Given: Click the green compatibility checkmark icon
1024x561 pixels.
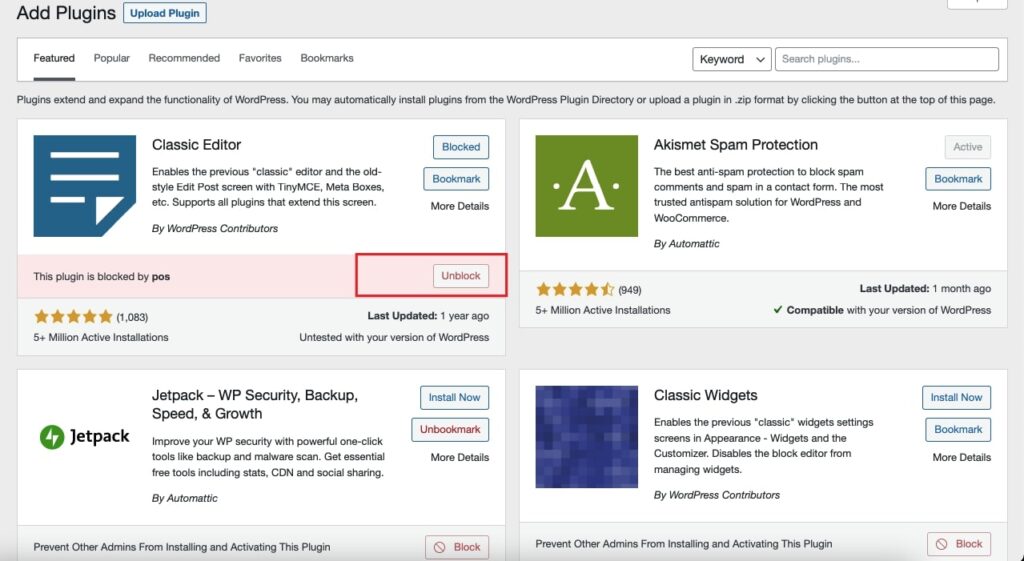Looking at the screenshot, I should (778, 310).
